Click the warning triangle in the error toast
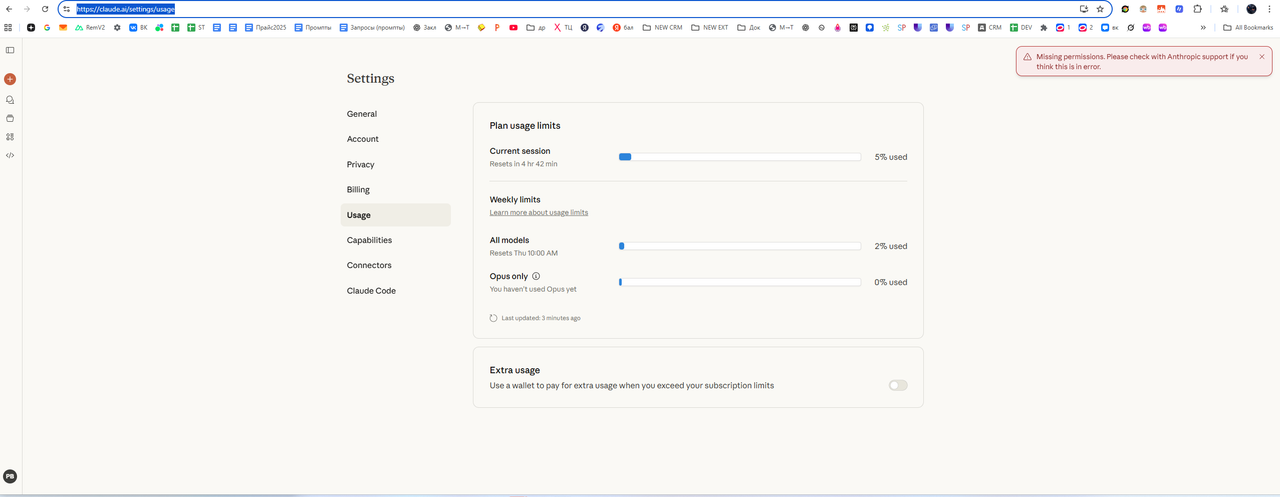 [1027, 57]
